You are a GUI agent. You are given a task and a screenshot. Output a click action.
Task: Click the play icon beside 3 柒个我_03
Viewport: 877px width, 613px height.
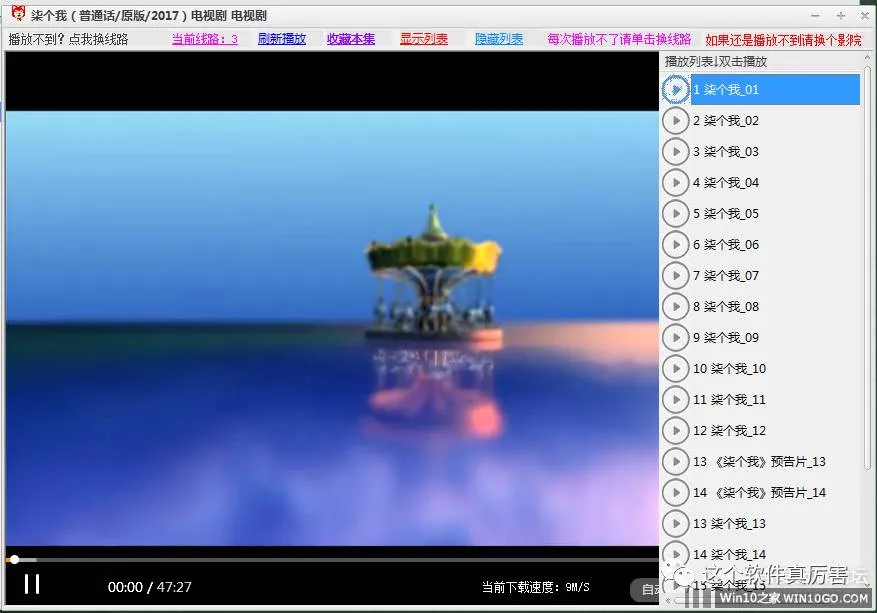[675, 152]
